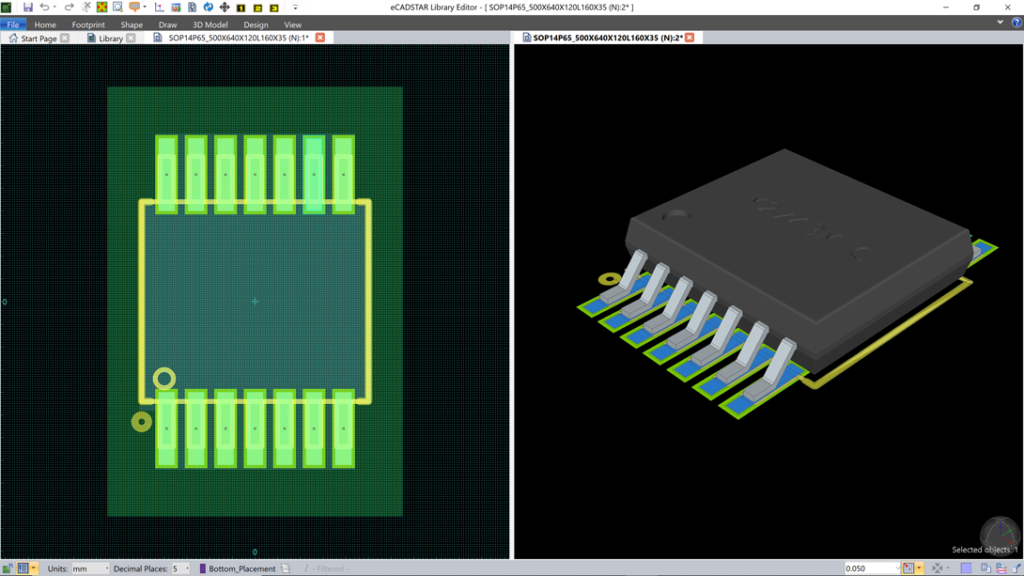
Task: Click the grid display icon in the status bar
Action: coord(23,567)
